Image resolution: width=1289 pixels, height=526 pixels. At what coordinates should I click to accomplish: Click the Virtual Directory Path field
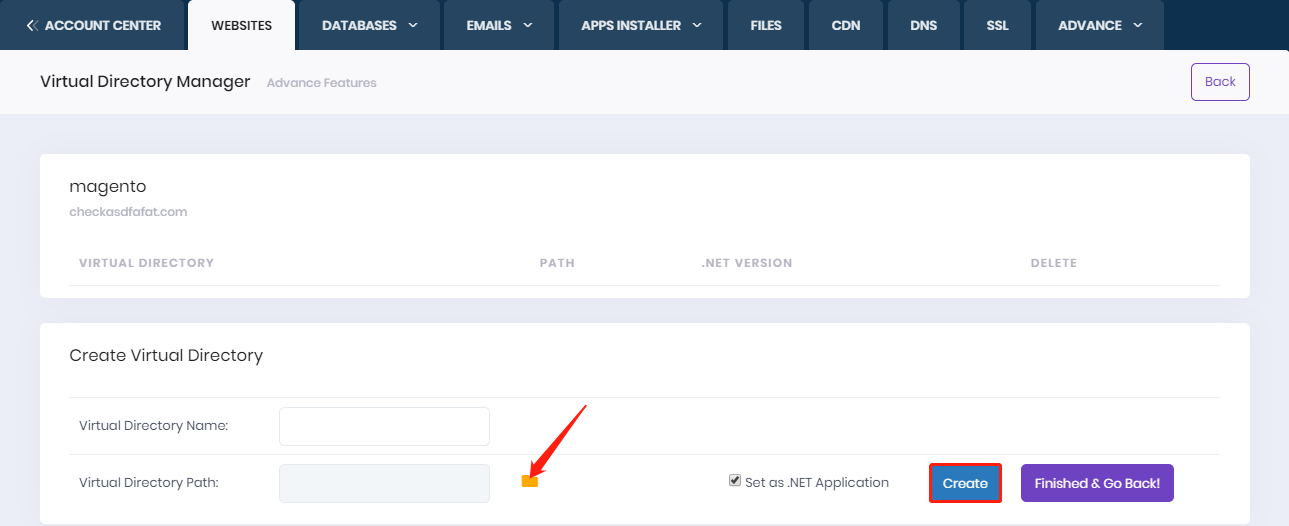click(x=384, y=483)
